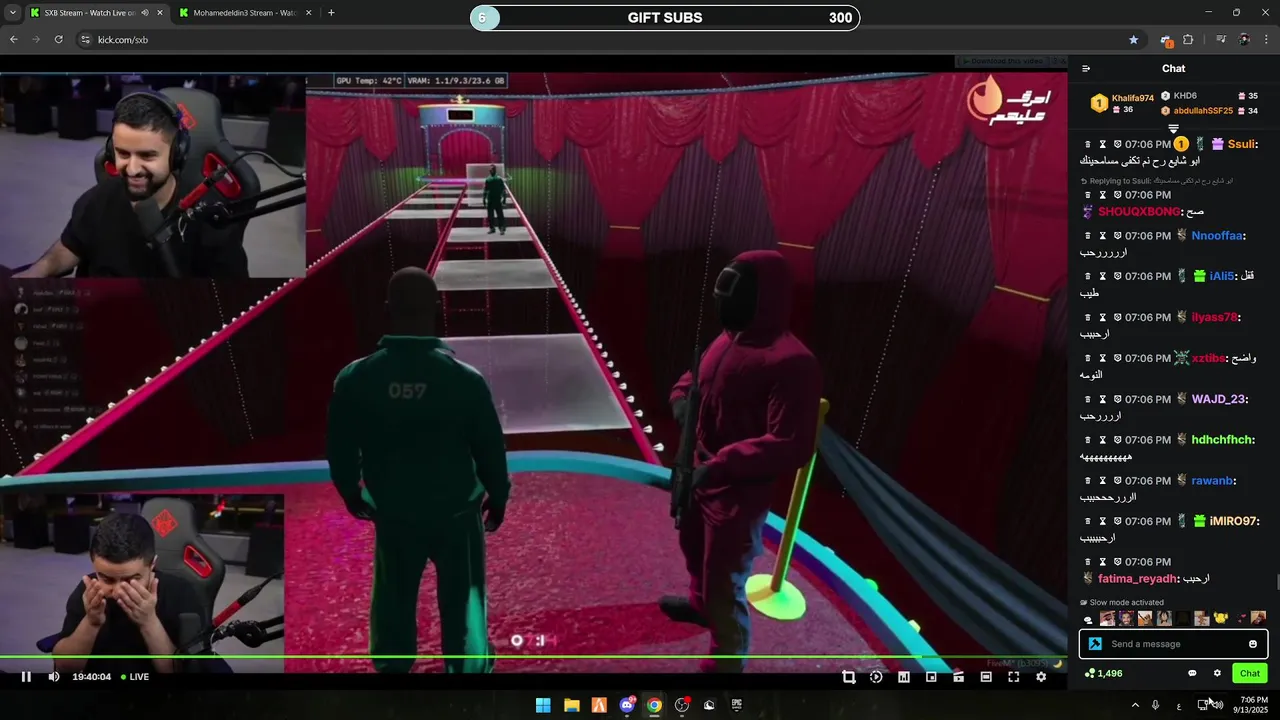Click WAJD_23 username in chat
The width and height of the screenshot is (1280, 720).
pyautogui.click(x=1219, y=399)
